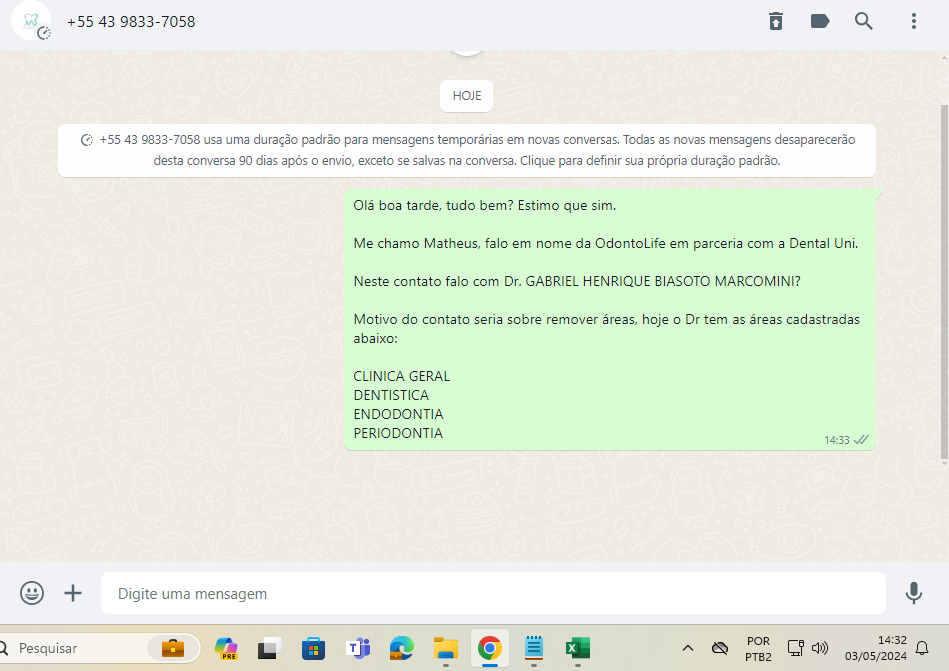
Task: Record a voice message with microphone
Action: pos(914,593)
